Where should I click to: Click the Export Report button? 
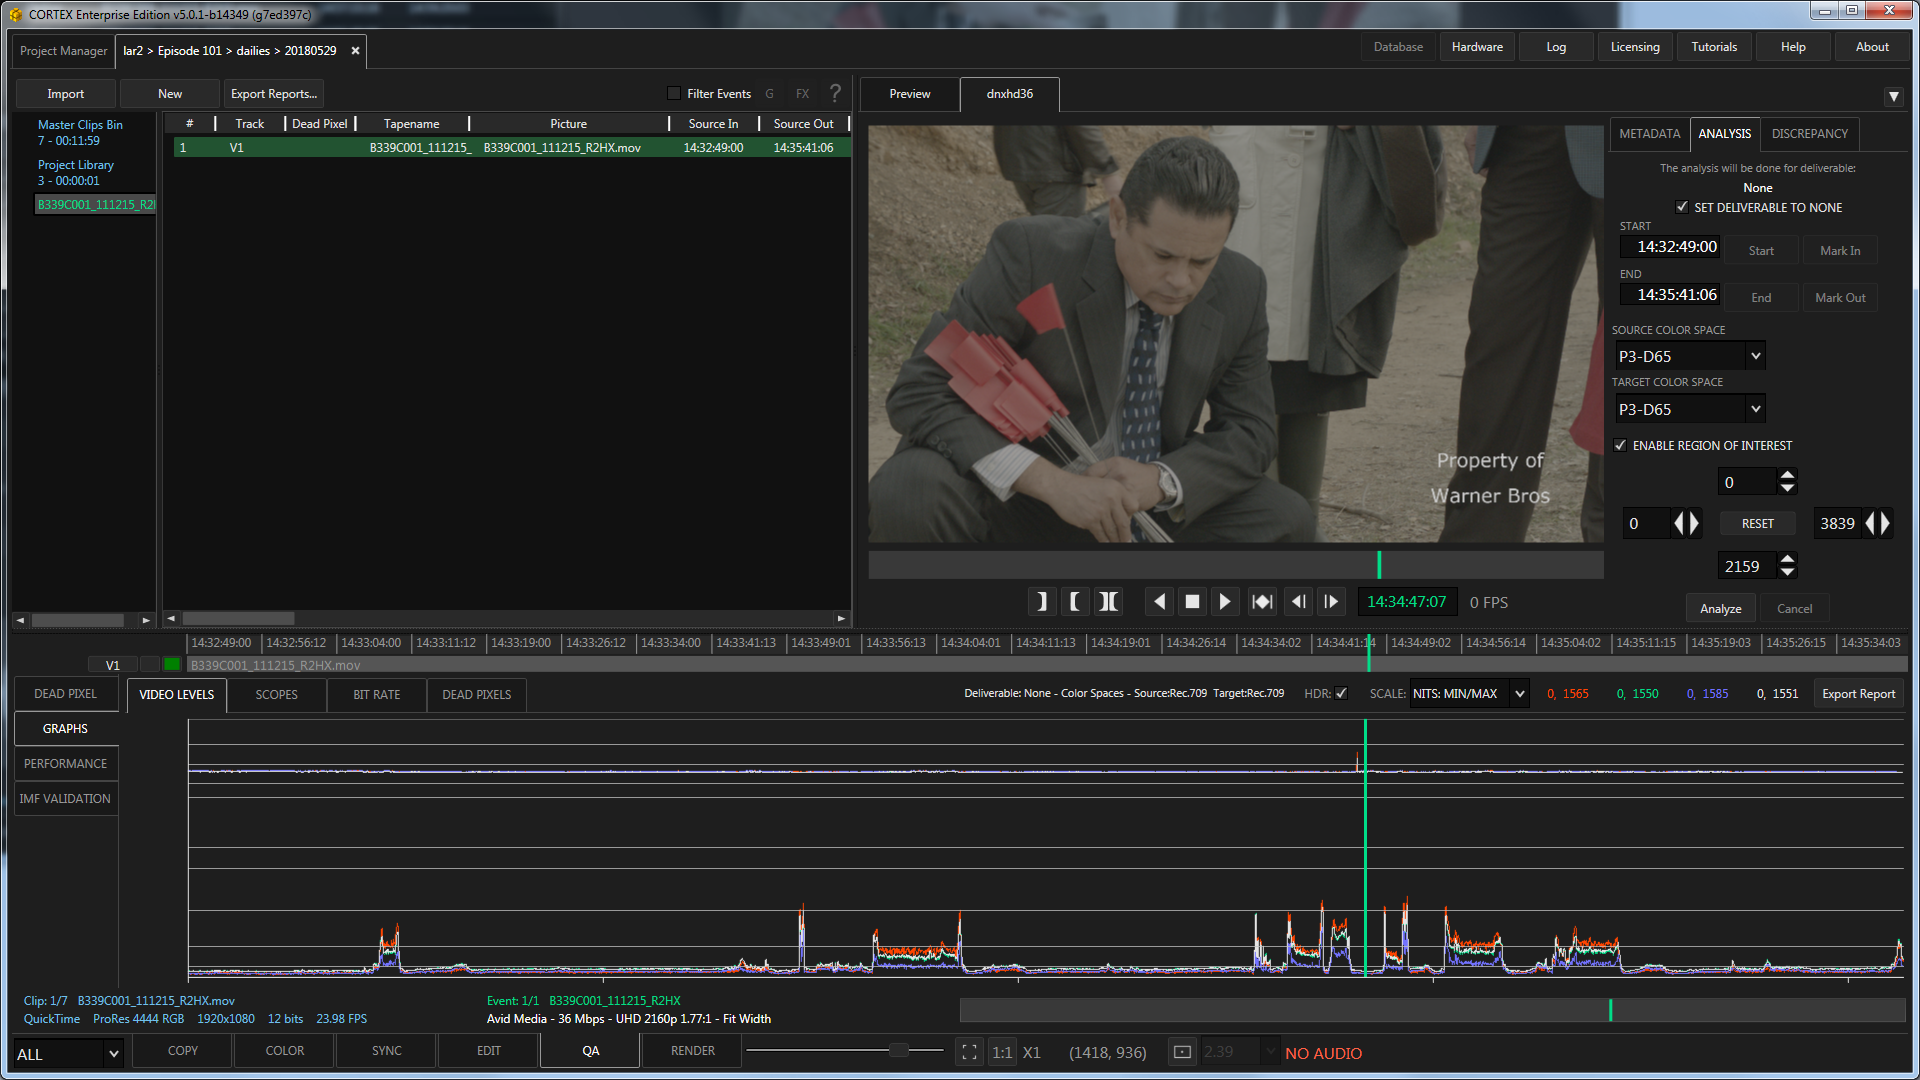pos(1858,694)
